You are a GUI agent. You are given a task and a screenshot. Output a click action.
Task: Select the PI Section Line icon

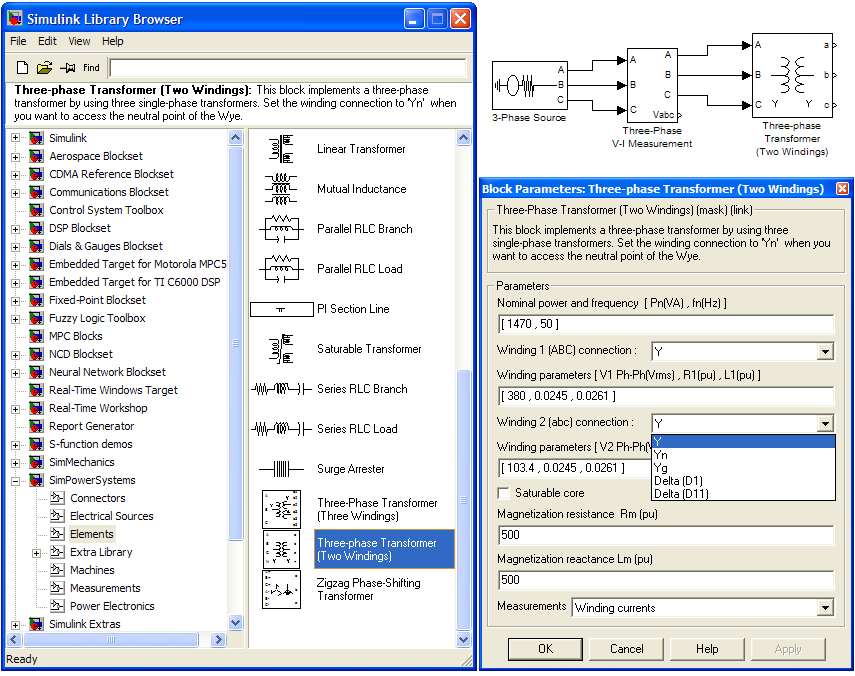click(281, 309)
